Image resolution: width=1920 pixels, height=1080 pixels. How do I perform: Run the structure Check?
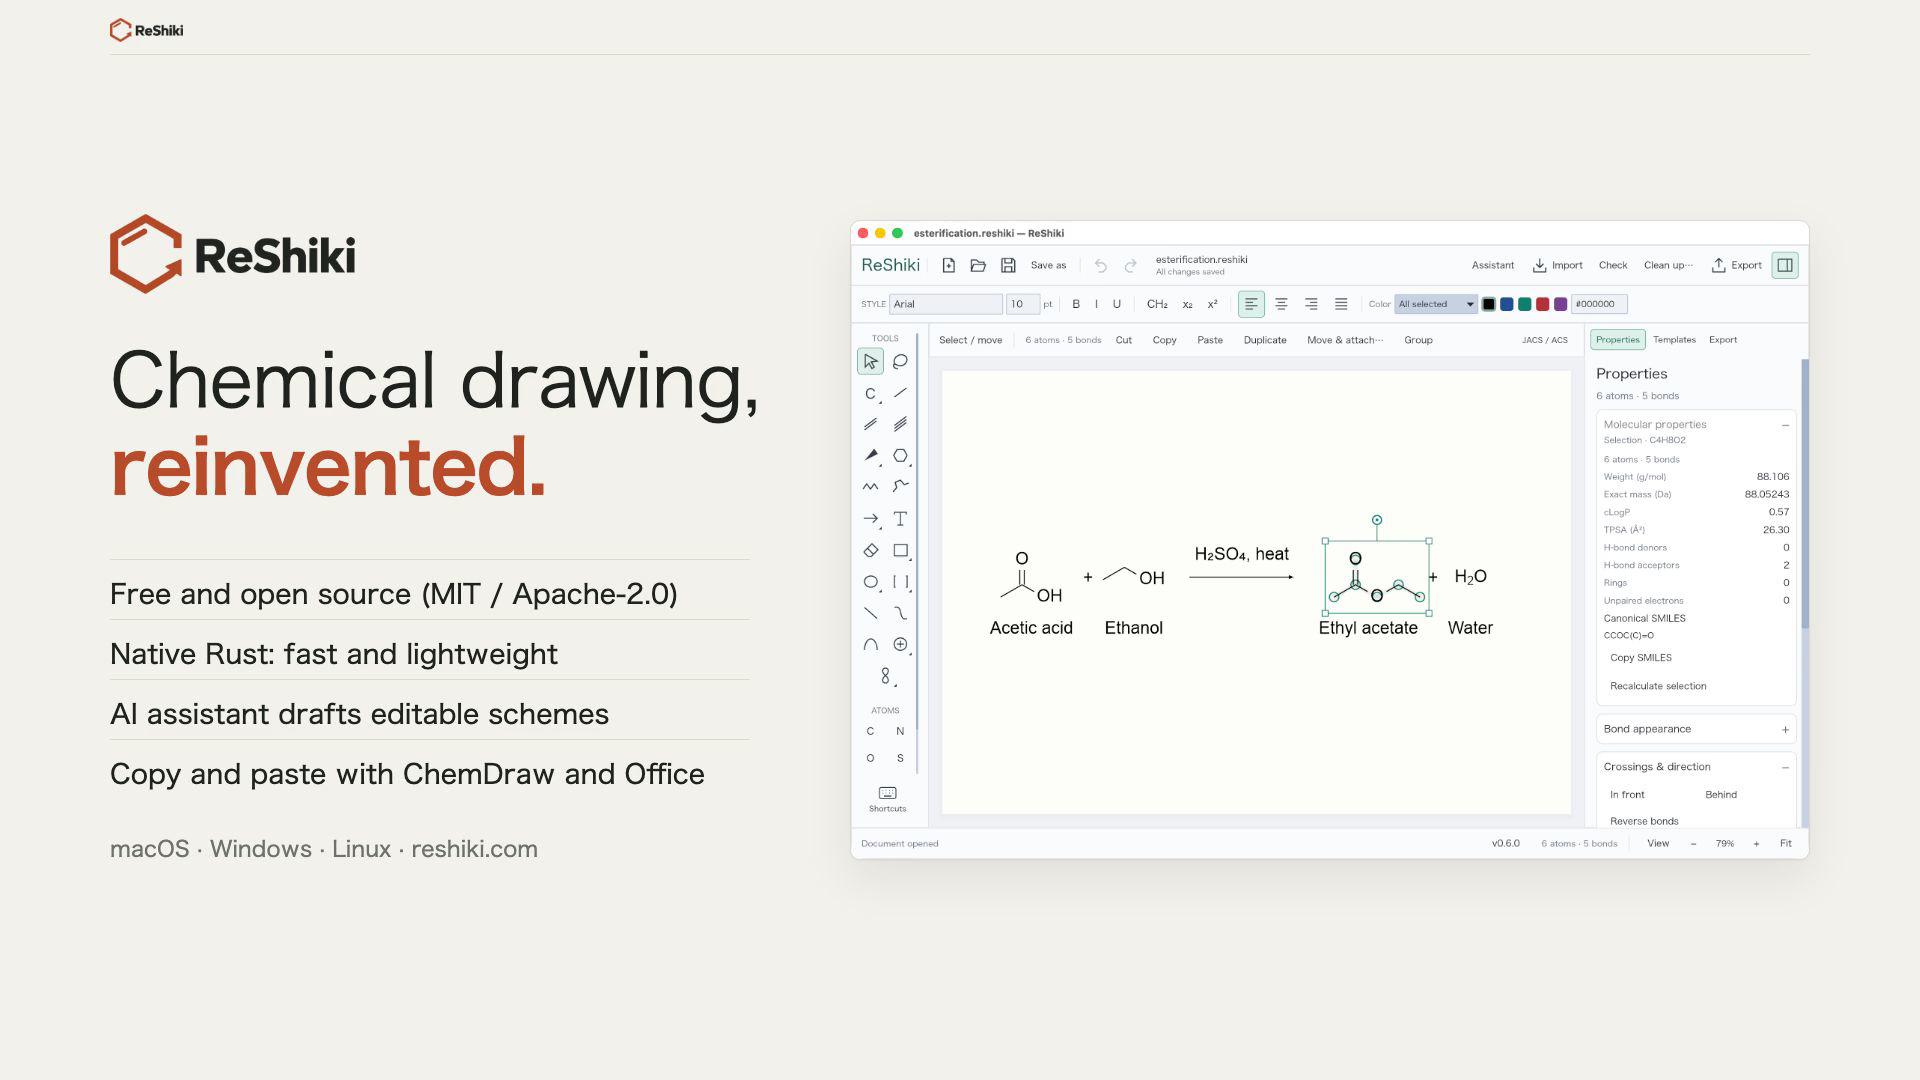(1613, 265)
